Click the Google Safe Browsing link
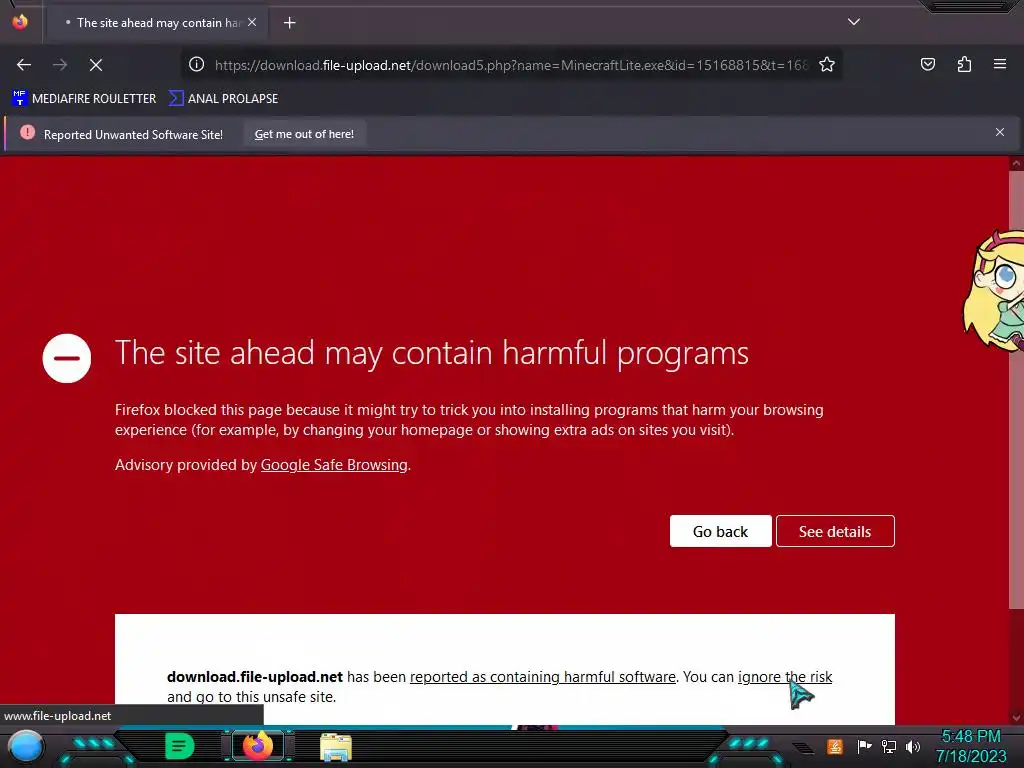This screenshot has height=768, width=1024. [334, 465]
